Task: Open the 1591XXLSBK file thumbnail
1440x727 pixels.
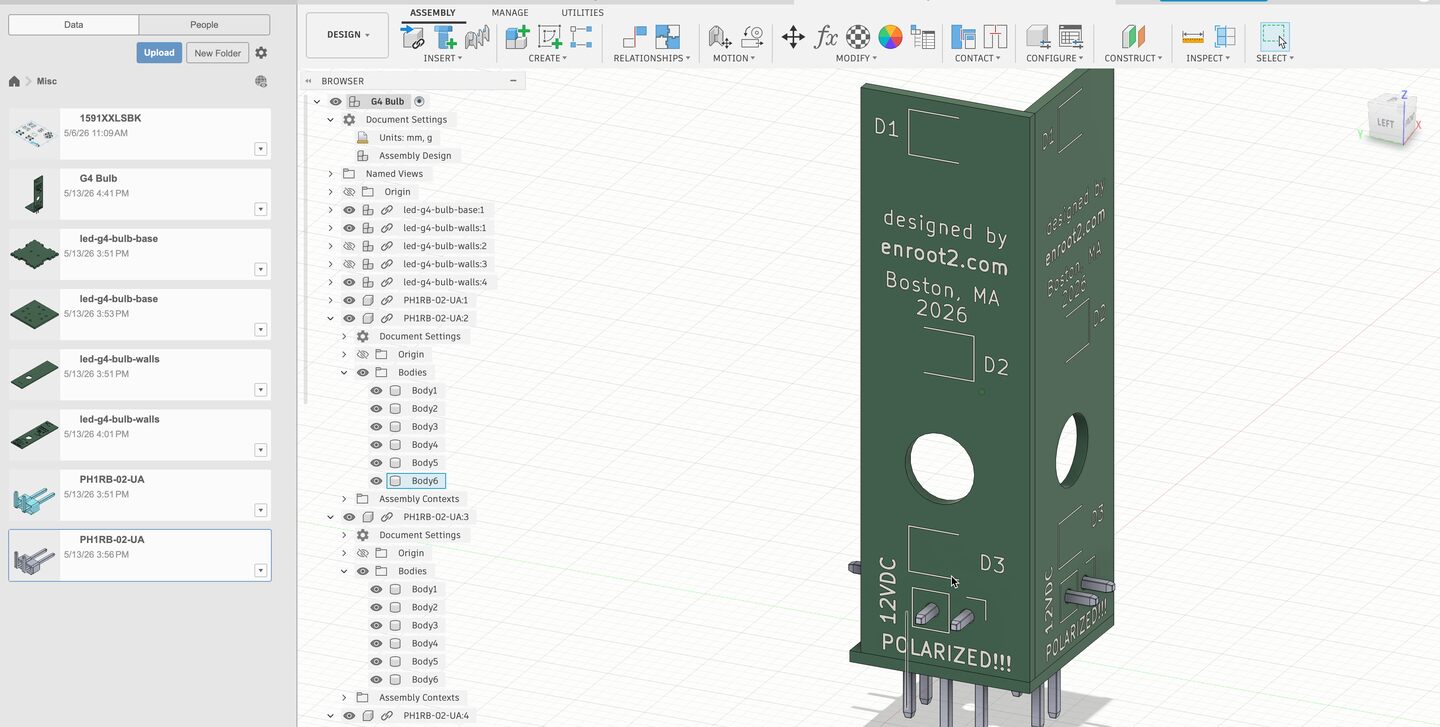Action: (x=35, y=134)
